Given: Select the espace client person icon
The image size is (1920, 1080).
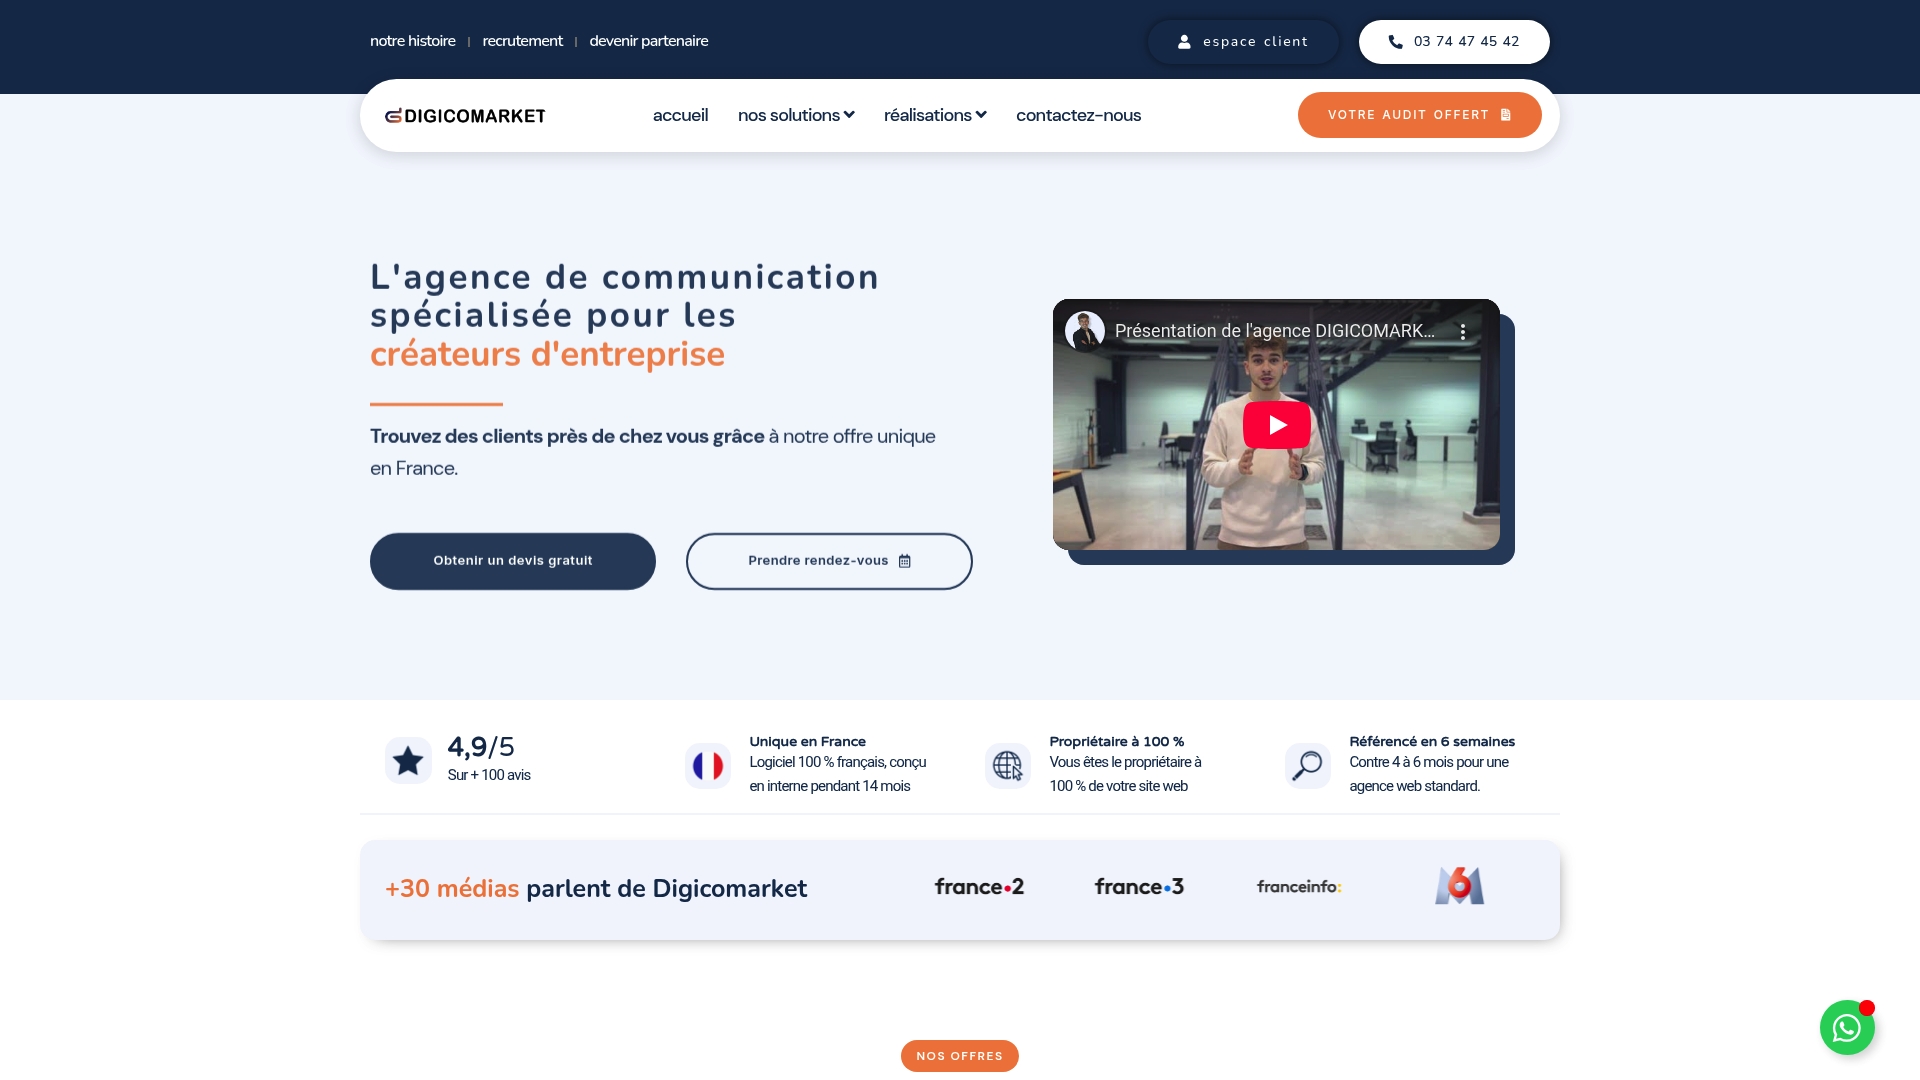Looking at the screenshot, I should pyautogui.click(x=1184, y=41).
